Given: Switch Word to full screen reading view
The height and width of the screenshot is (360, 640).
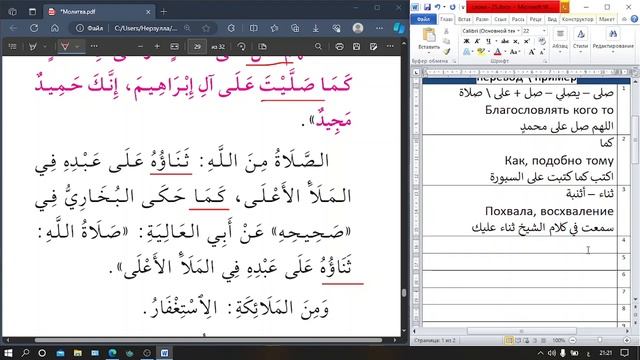Looking at the screenshot, I should 518,340.
